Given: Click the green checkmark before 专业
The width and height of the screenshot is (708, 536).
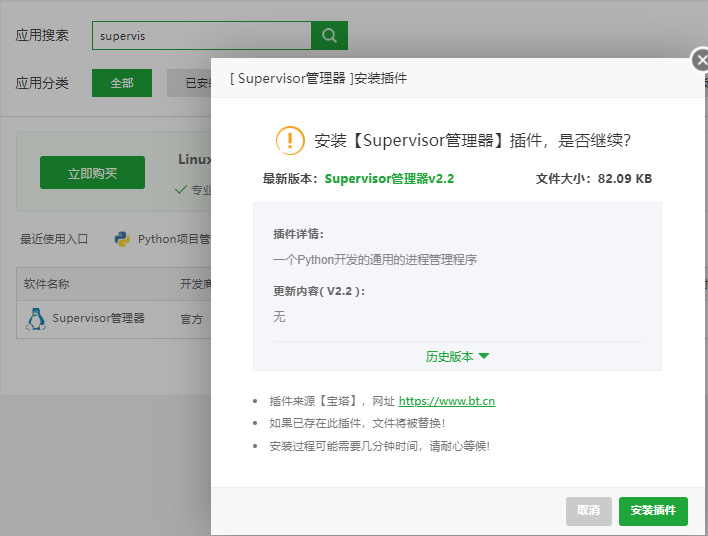Looking at the screenshot, I should pos(181,189).
